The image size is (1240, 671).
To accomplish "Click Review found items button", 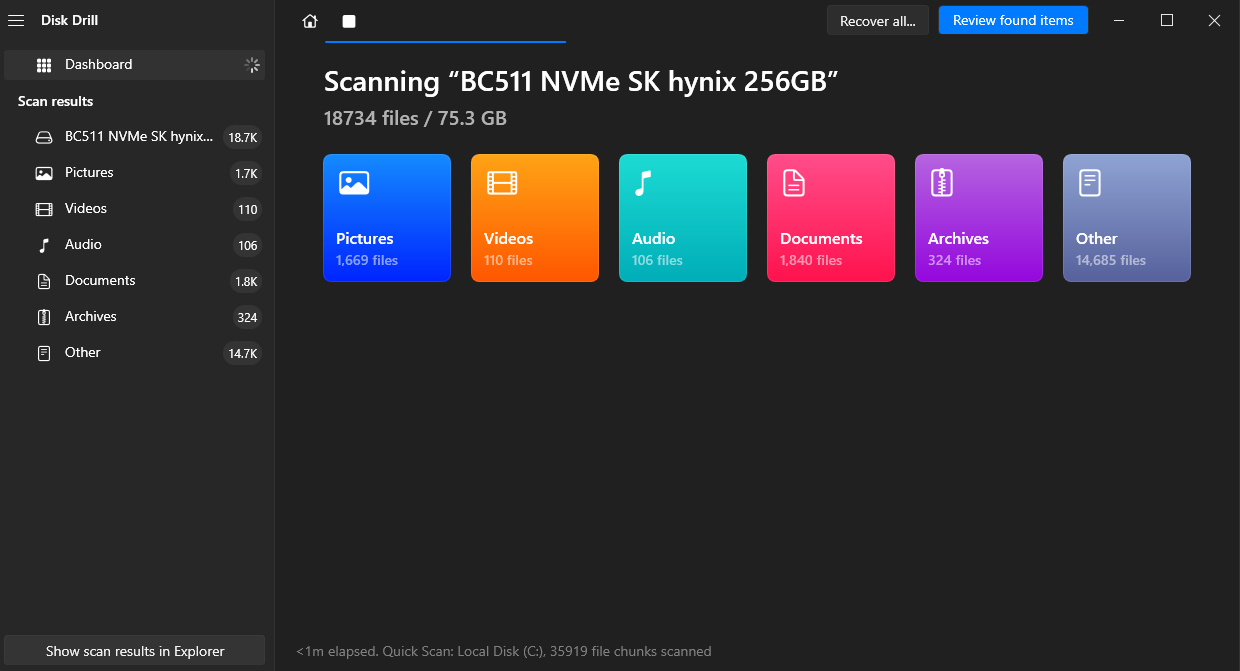I will [1013, 20].
